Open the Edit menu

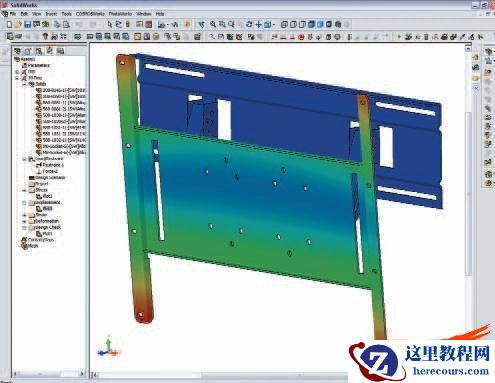(x=24, y=14)
